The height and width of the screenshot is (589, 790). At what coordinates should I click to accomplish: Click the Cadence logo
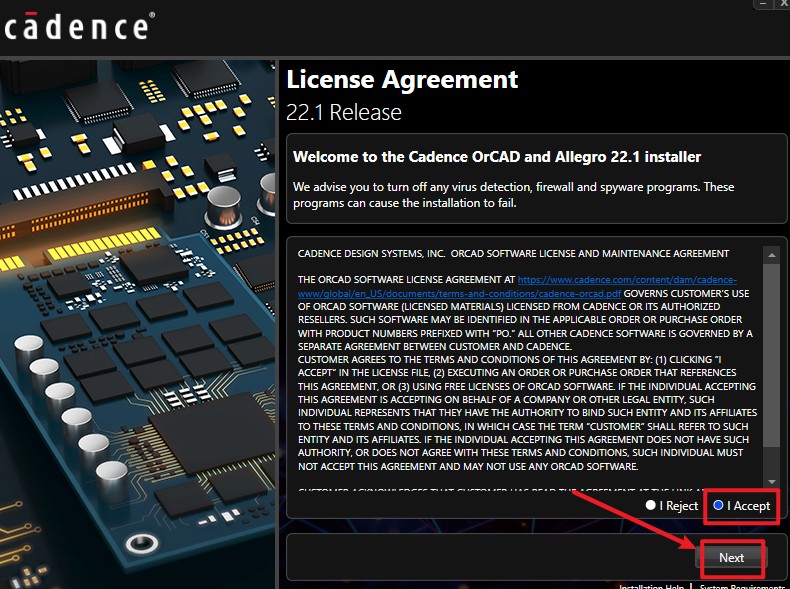[77, 25]
